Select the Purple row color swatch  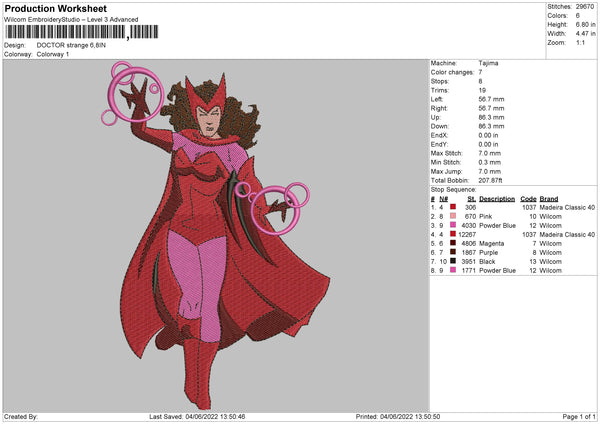[x=453, y=252]
